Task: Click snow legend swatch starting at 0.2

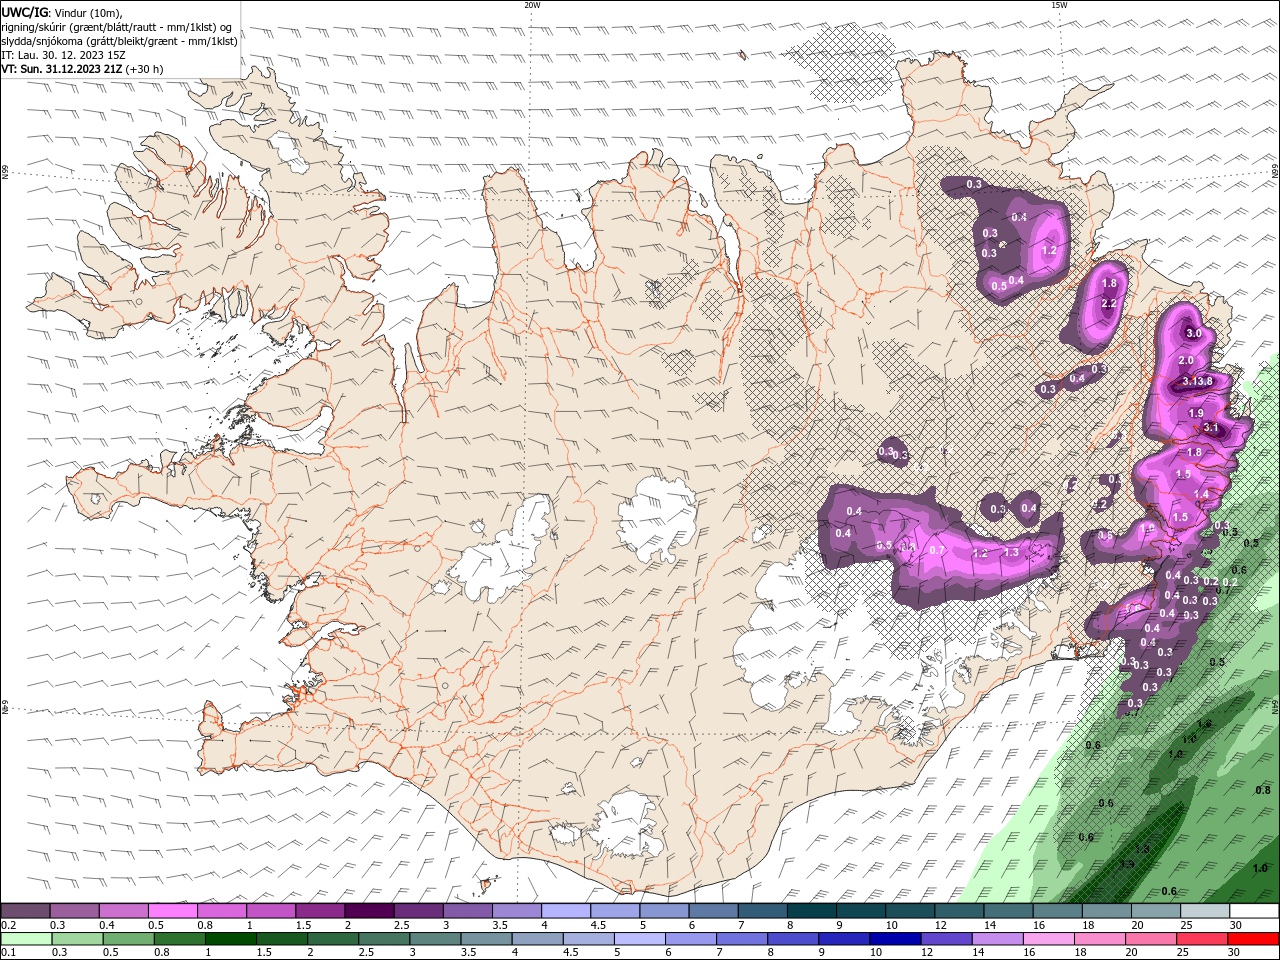Action: [x=26, y=911]
